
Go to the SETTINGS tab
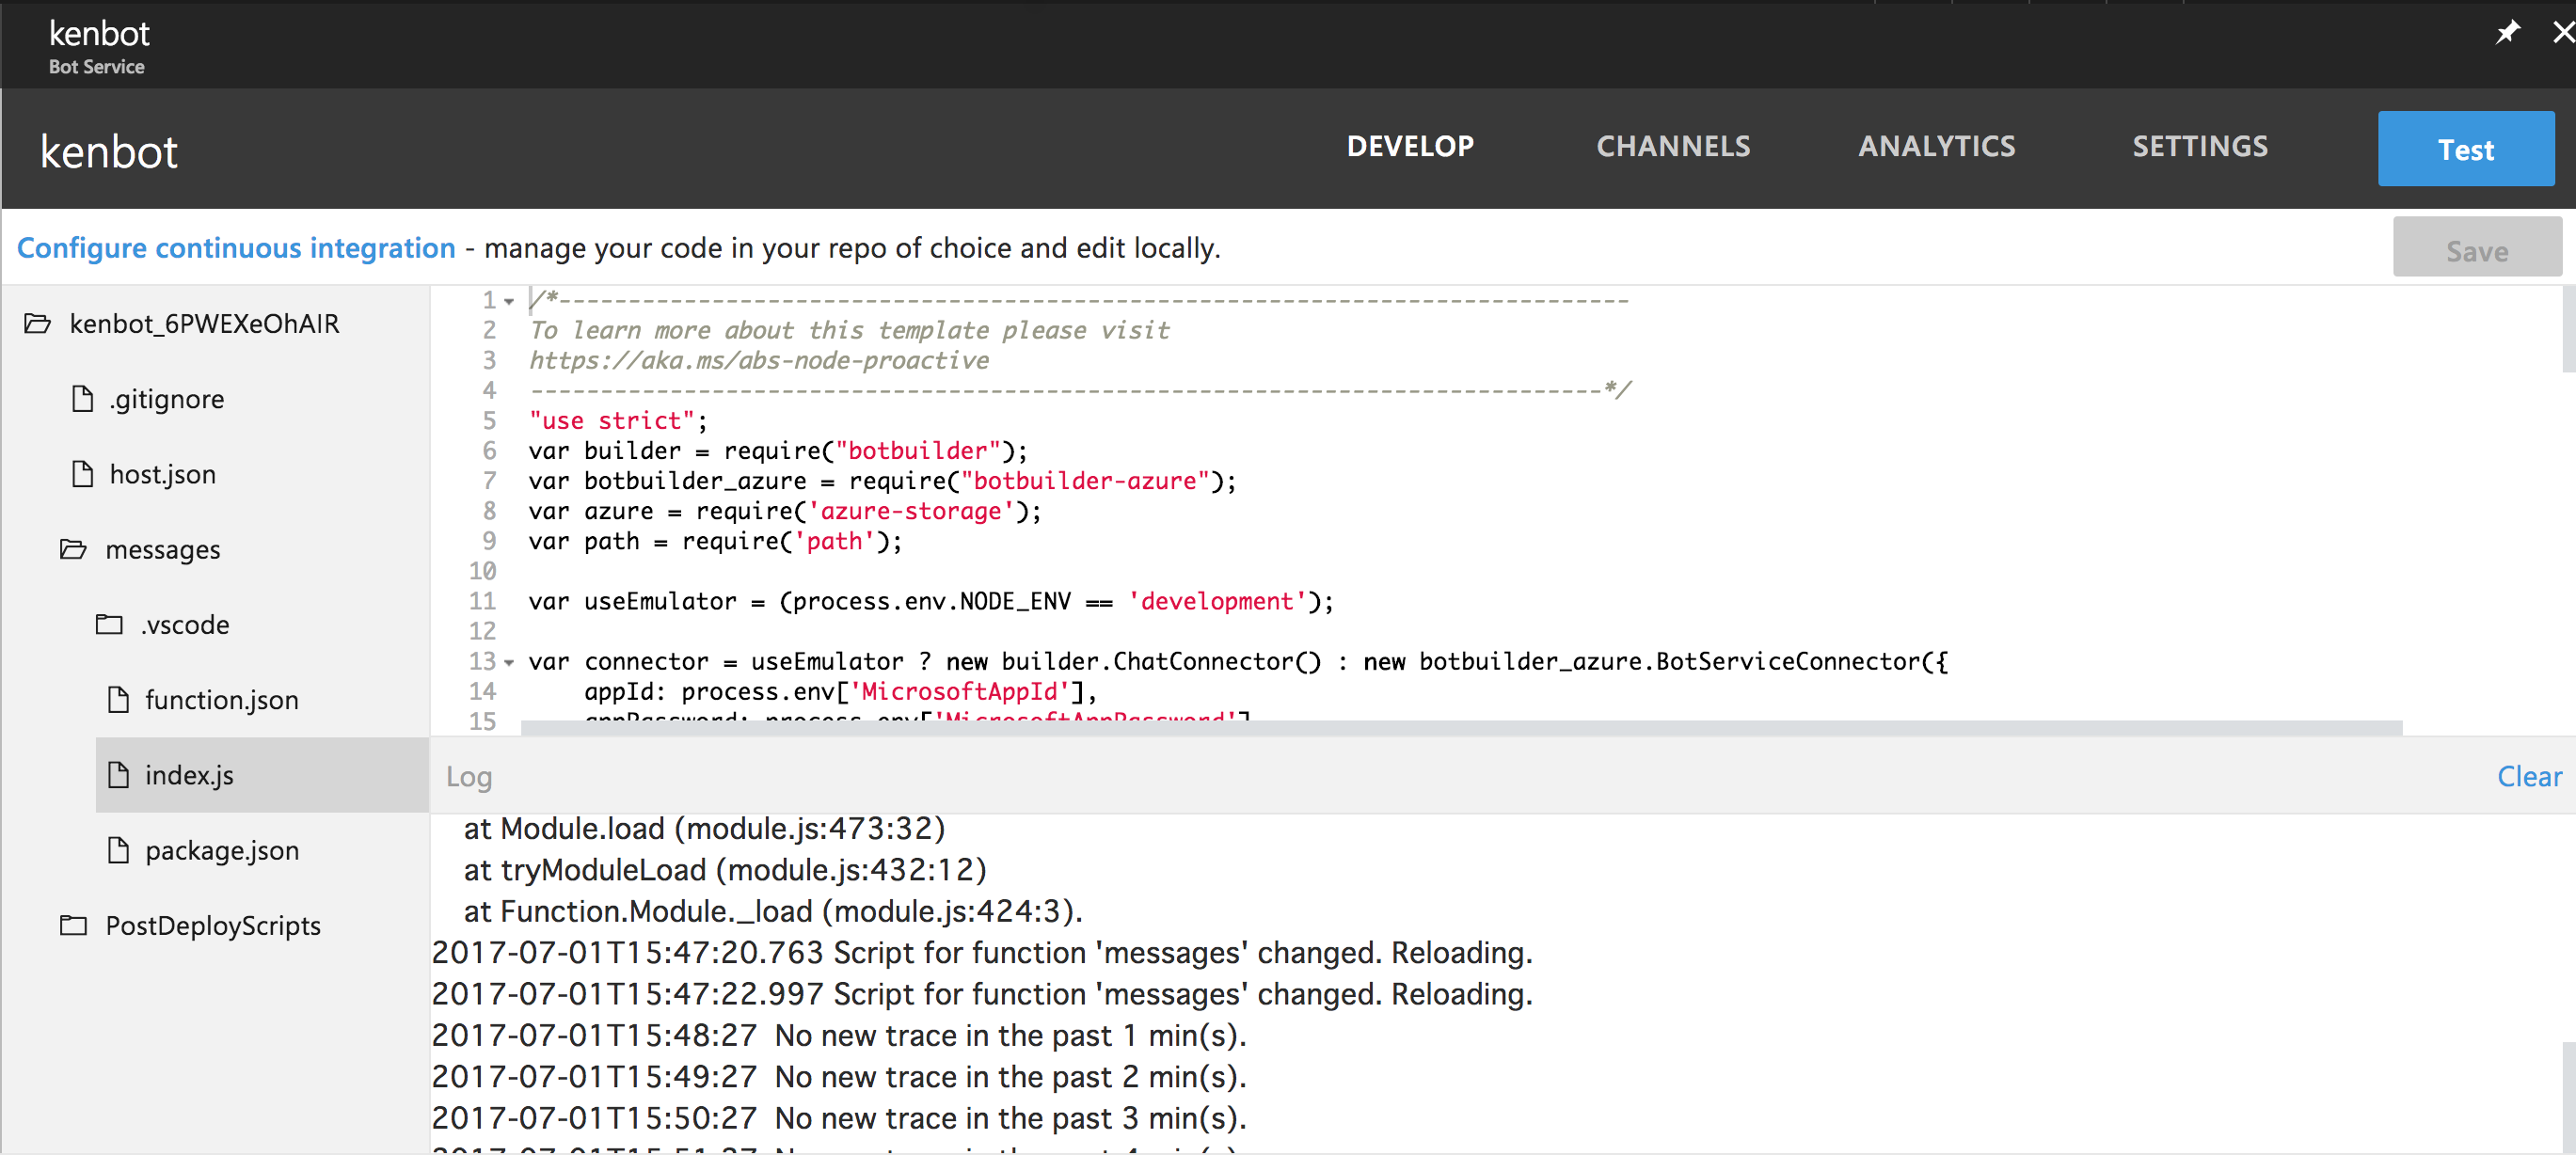[x=2200, y=146]
